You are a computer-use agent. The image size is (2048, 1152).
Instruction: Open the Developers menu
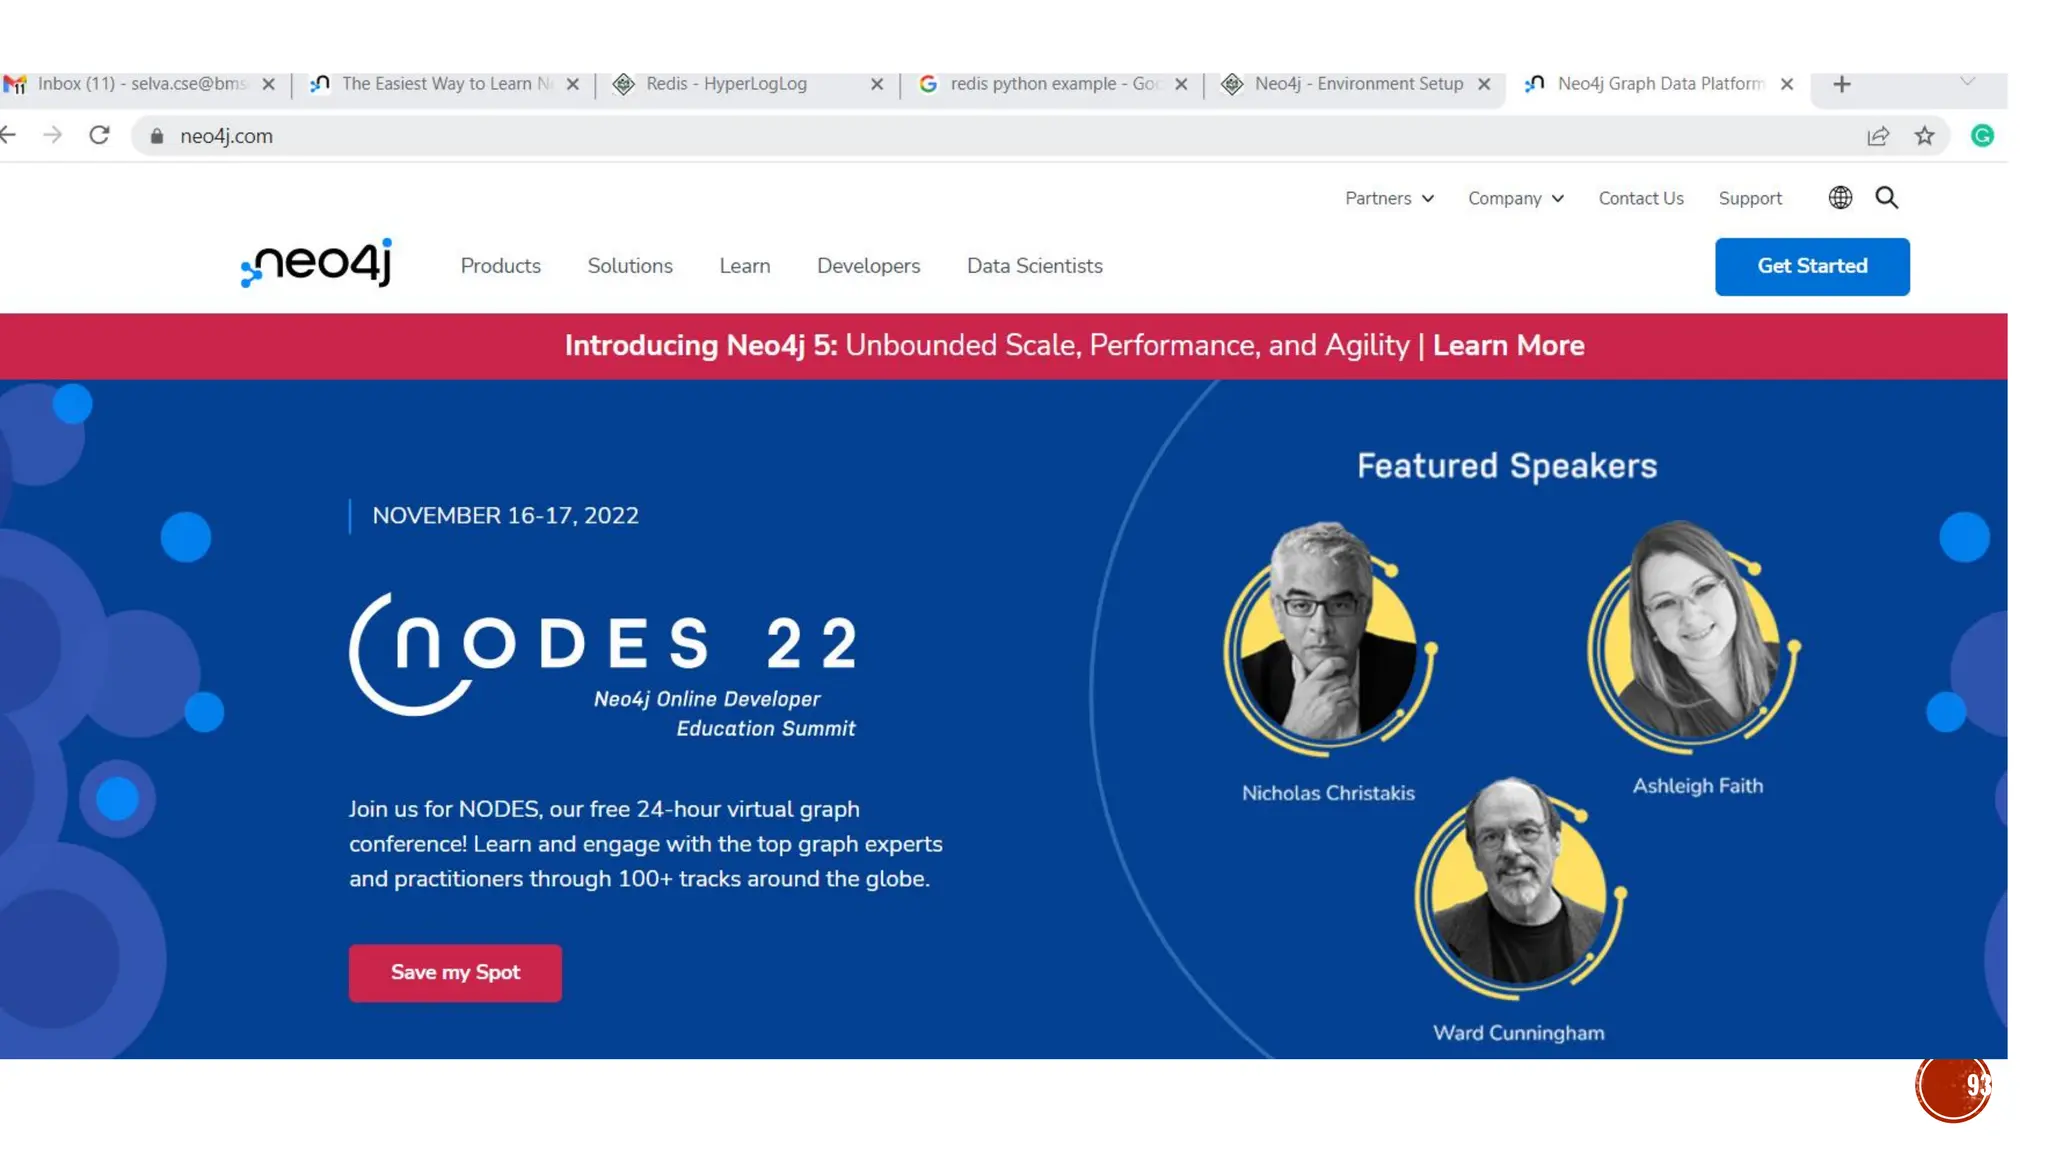(868, 266)
